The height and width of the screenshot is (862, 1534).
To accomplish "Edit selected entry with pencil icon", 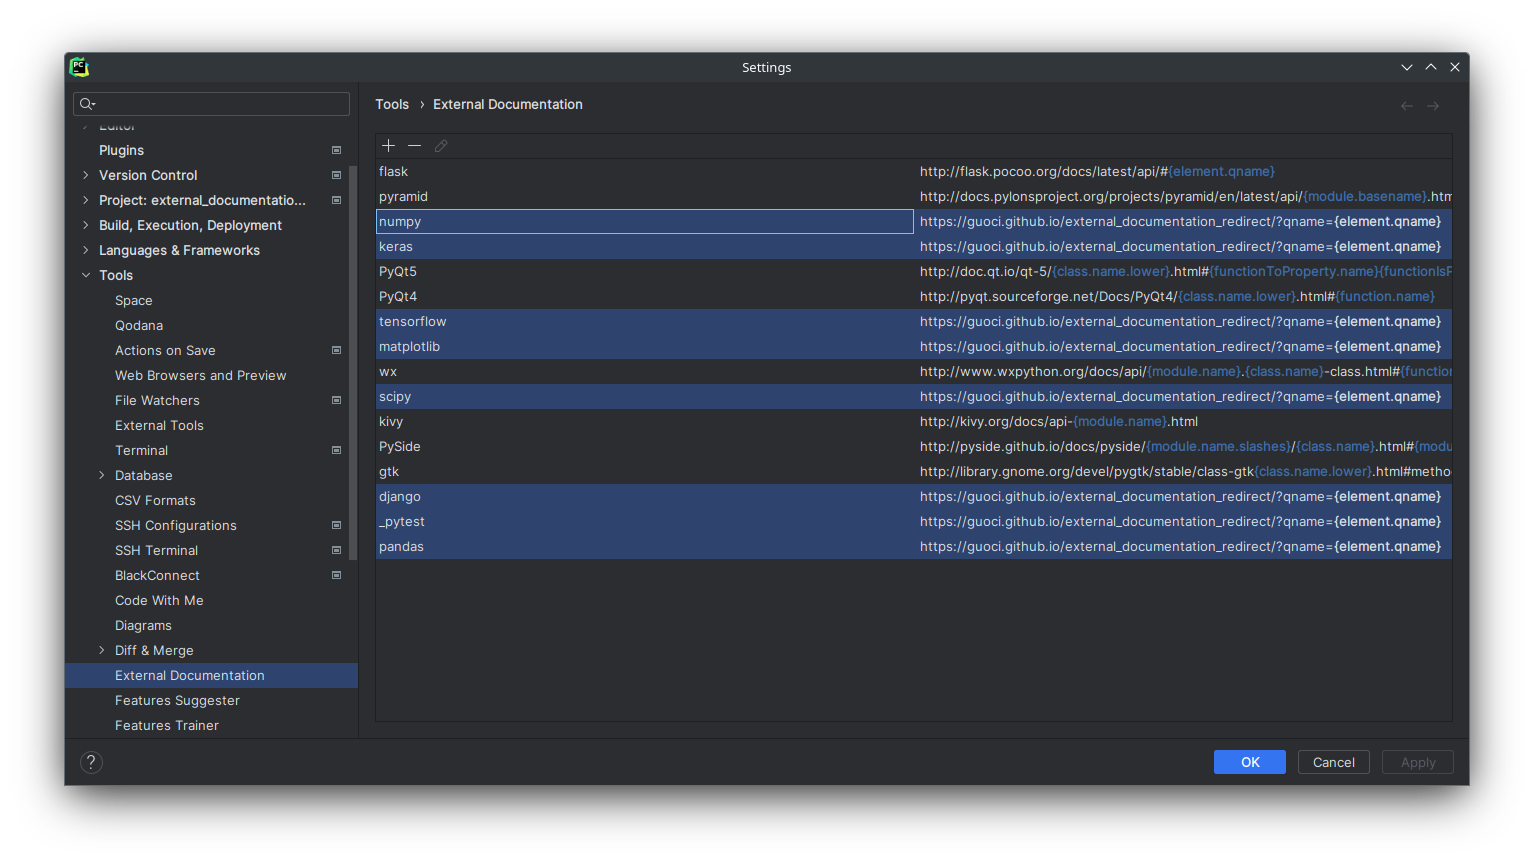I will coord(441,146).
